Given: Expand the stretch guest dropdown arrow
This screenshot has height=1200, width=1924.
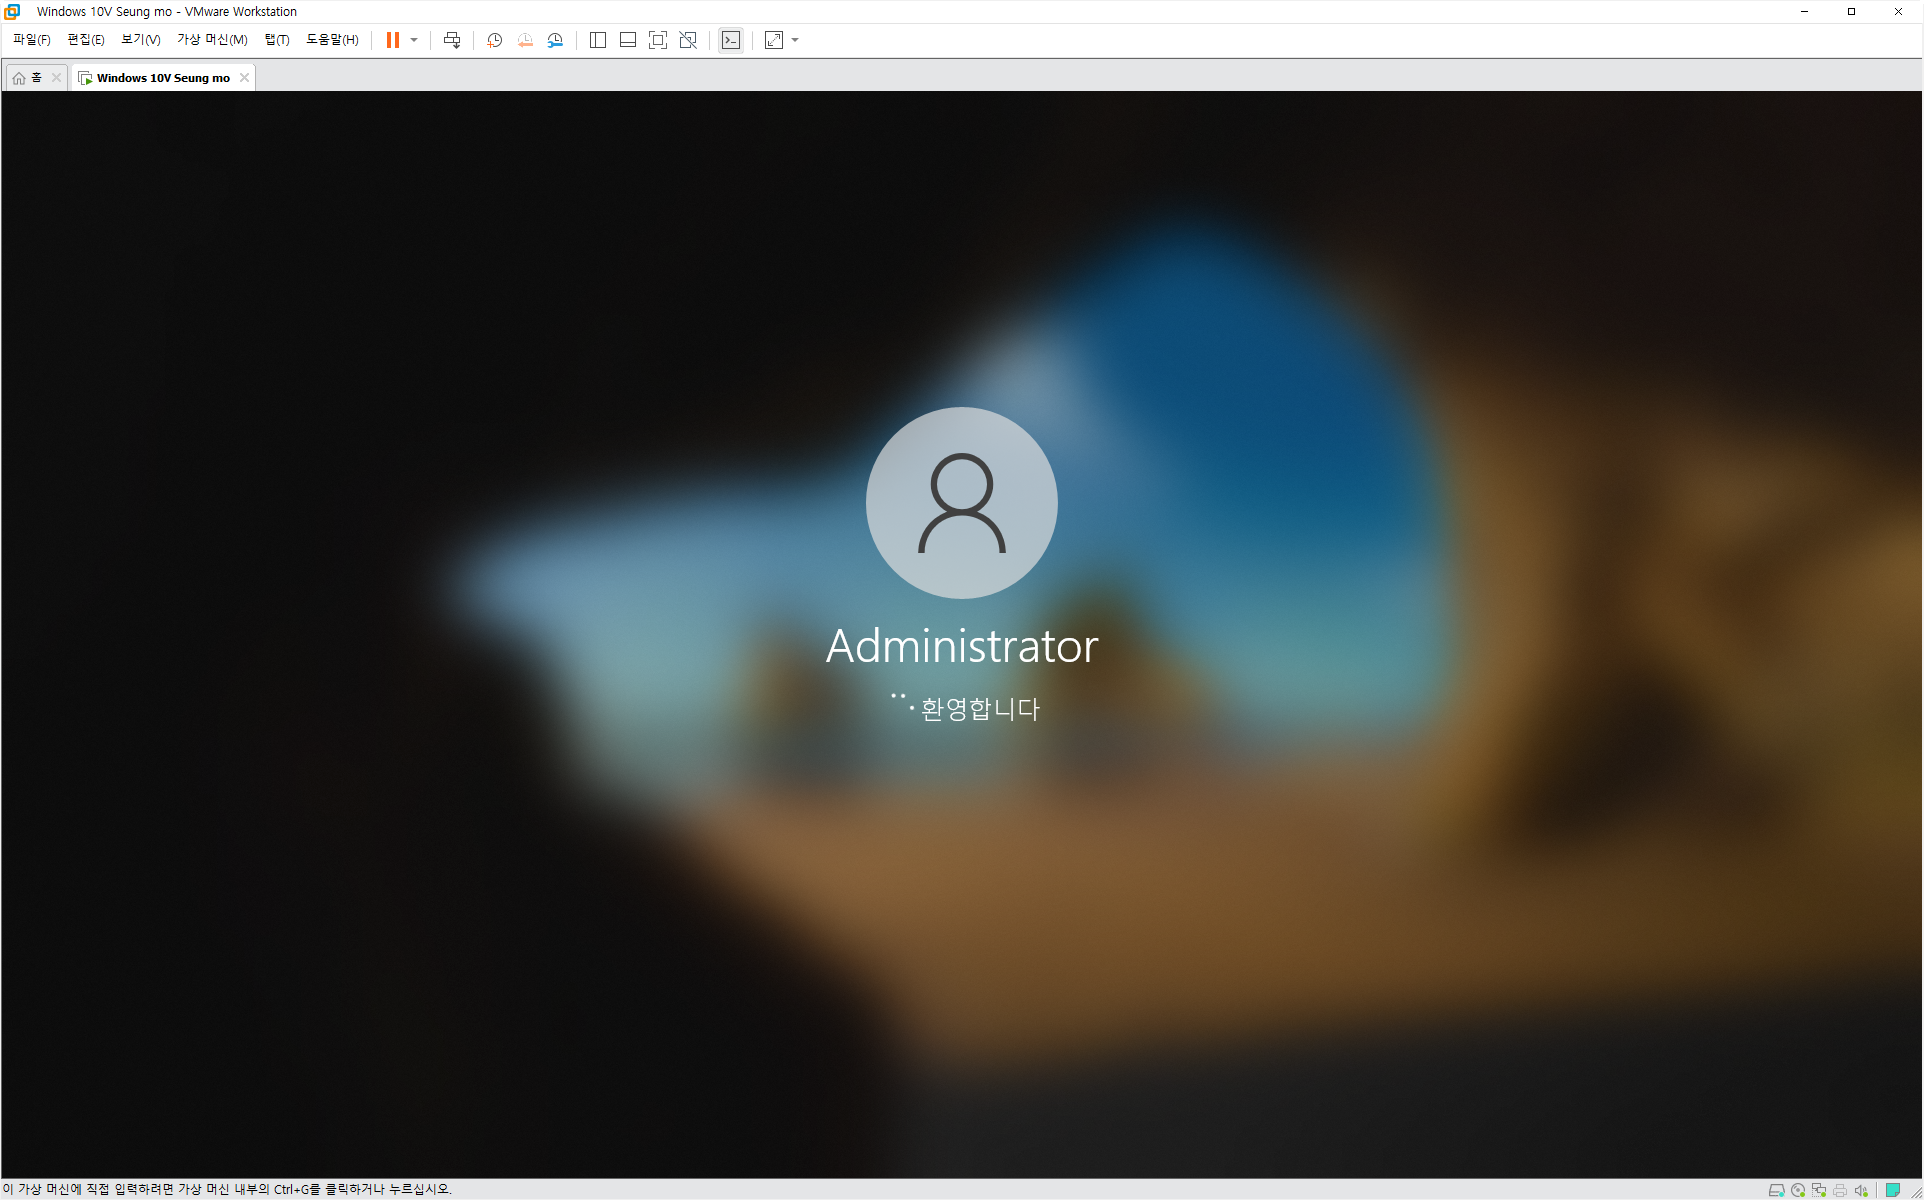Looking at the screenshot, I should point(795,40).
